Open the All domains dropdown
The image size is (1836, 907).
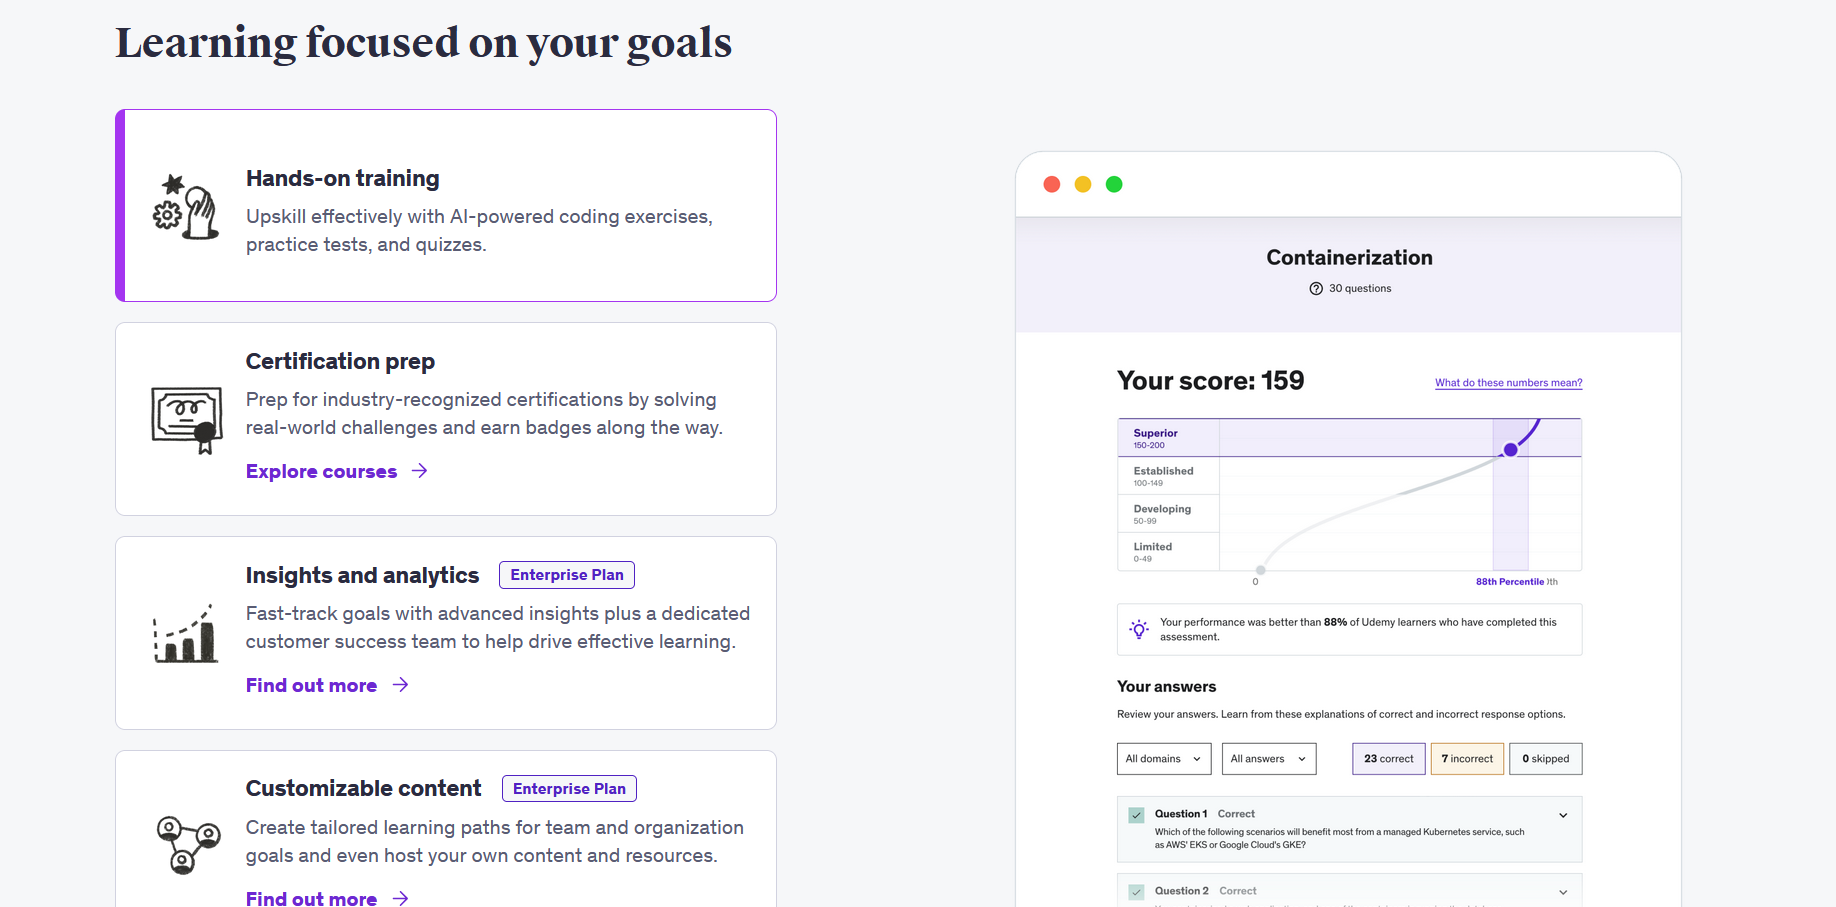coord(1164,759)
